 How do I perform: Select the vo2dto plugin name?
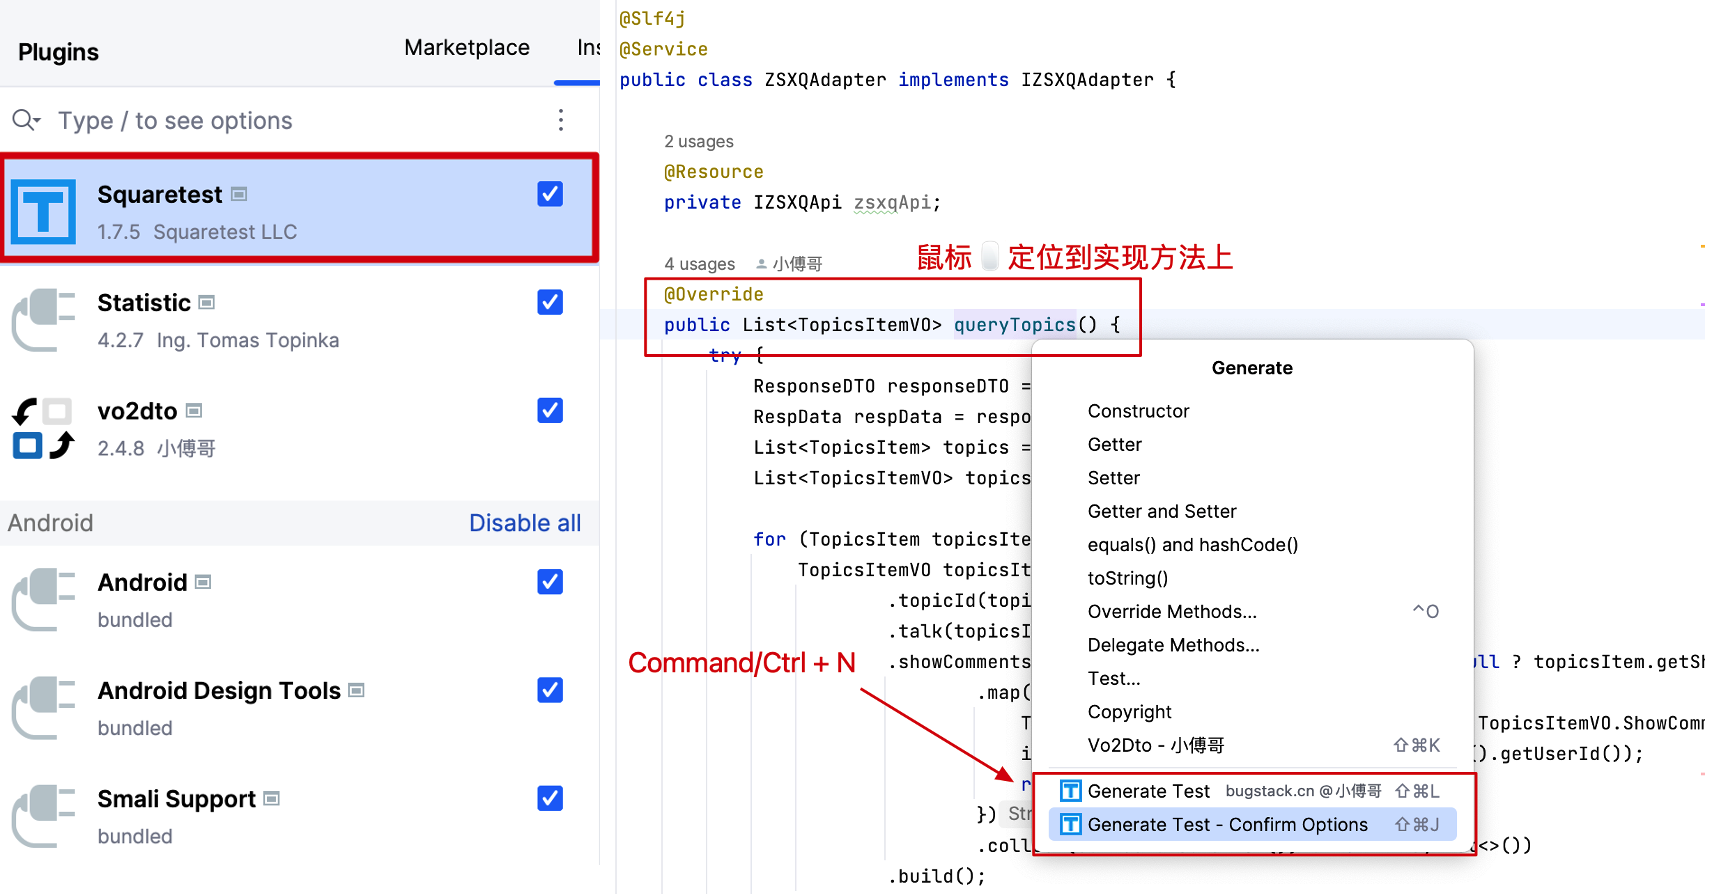[x=137, y=411]
